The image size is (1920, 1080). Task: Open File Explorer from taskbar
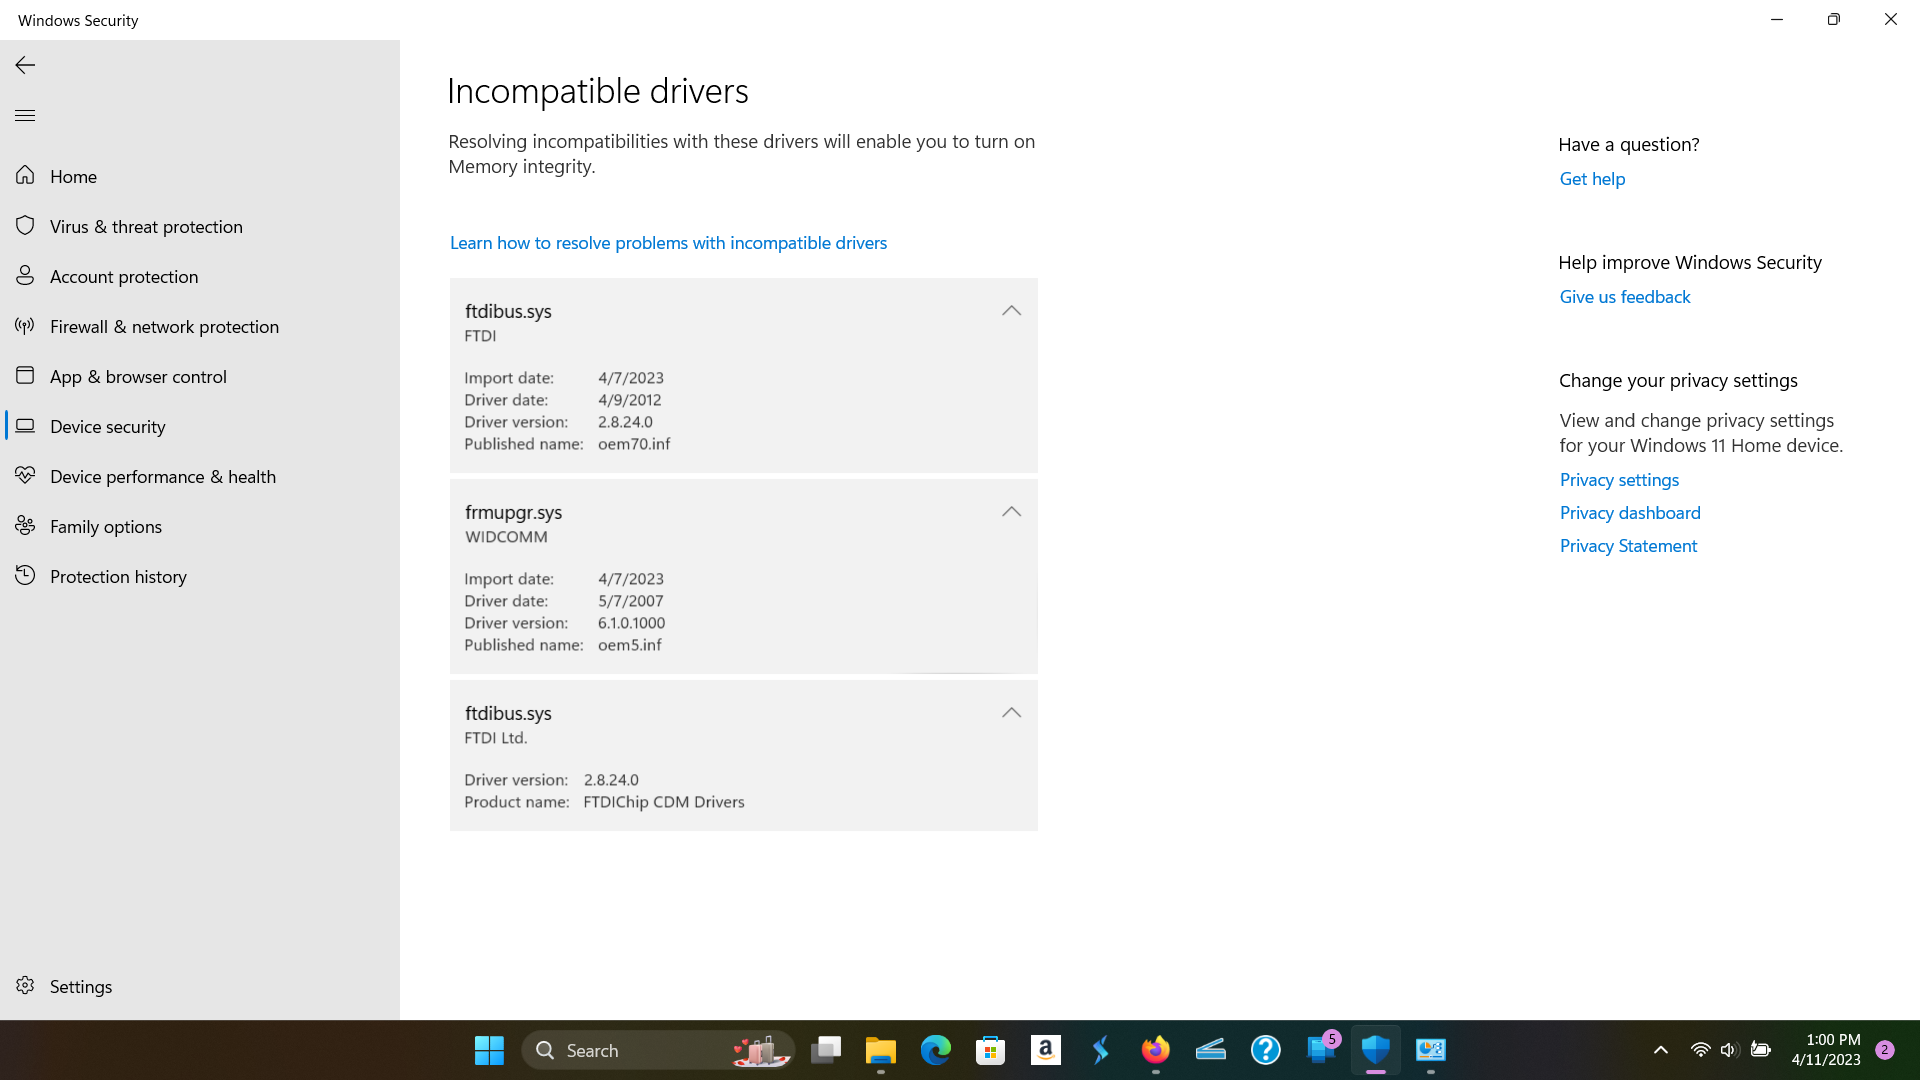pyautogui.click(x=880, y=1050)
